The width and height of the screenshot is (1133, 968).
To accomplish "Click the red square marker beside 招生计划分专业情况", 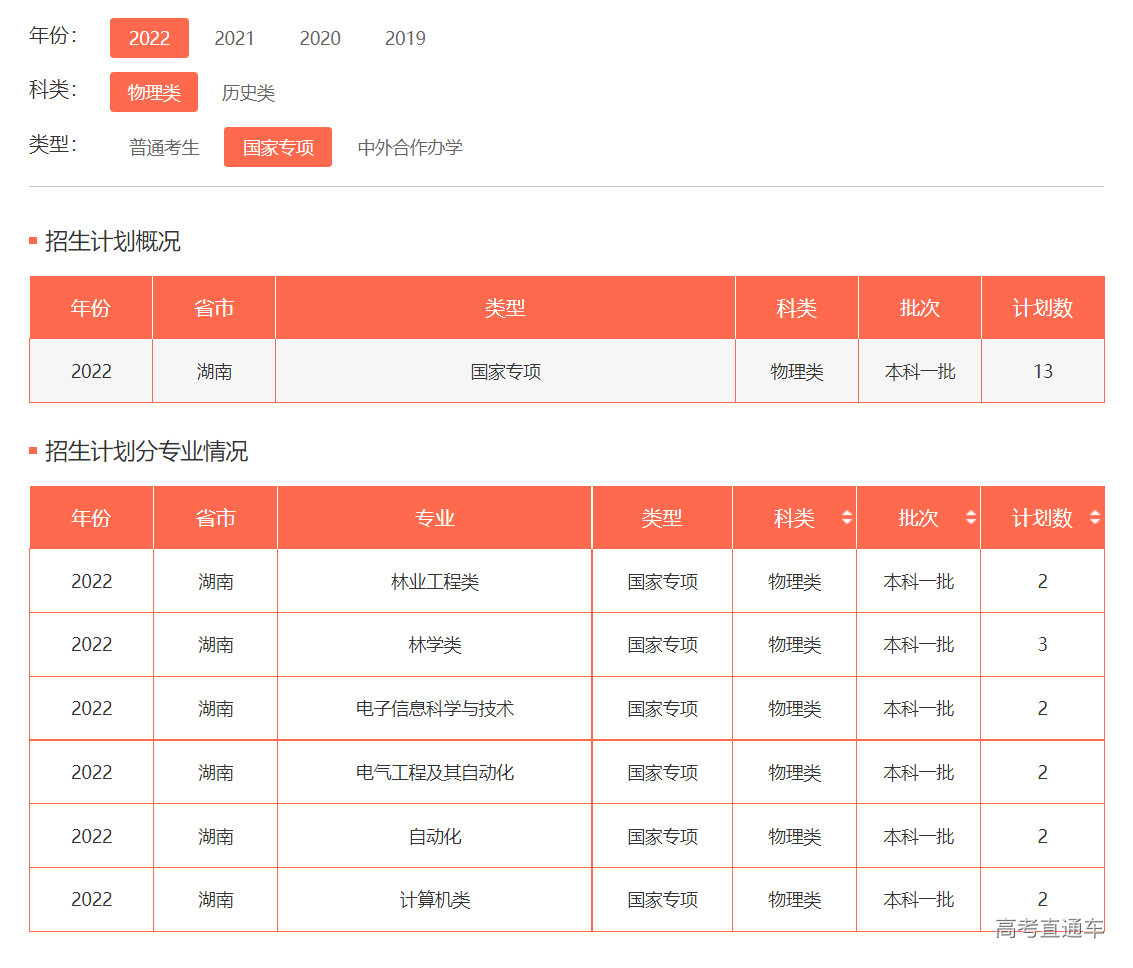I will tap(33, 452).
